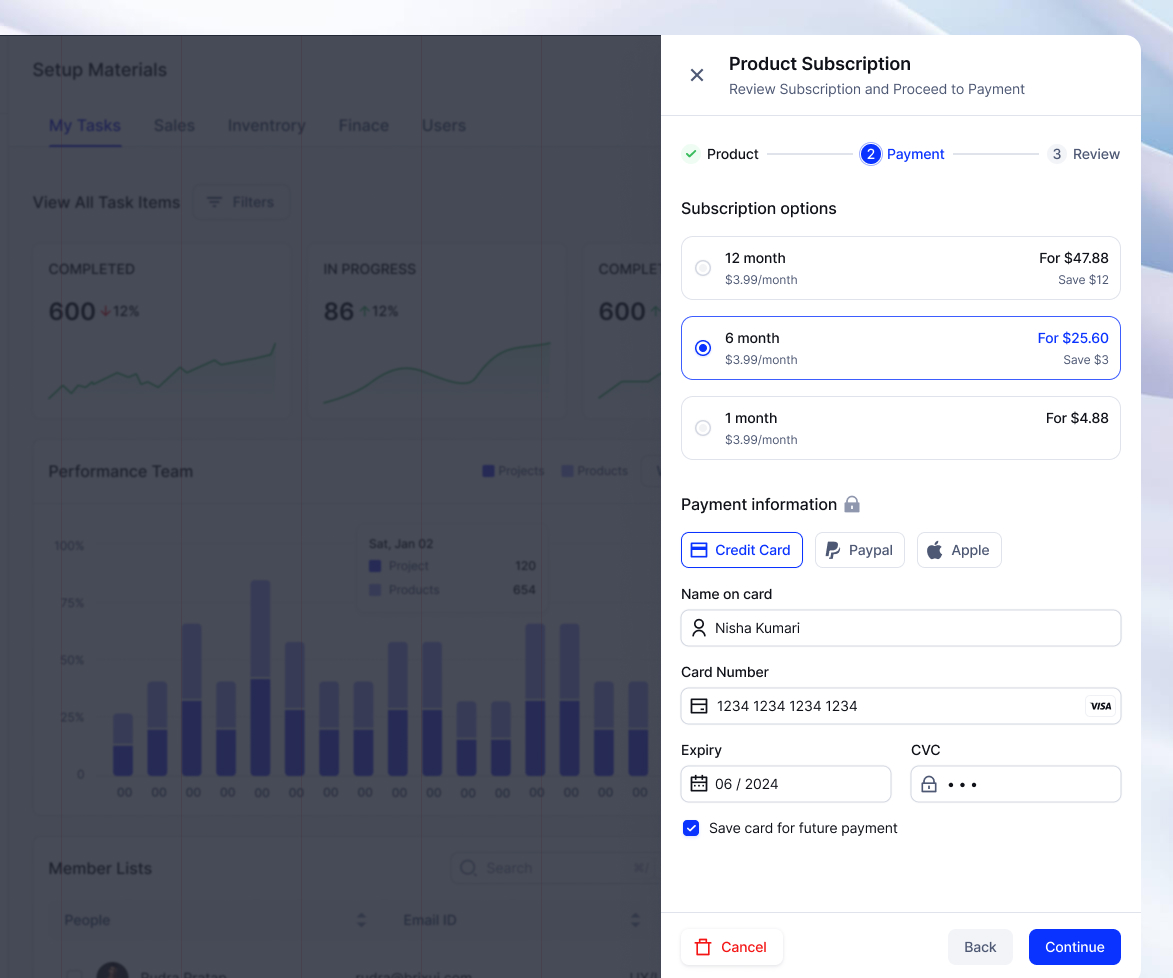
Task: Select the Apple Pay icon
Action: tap(933, 549)
